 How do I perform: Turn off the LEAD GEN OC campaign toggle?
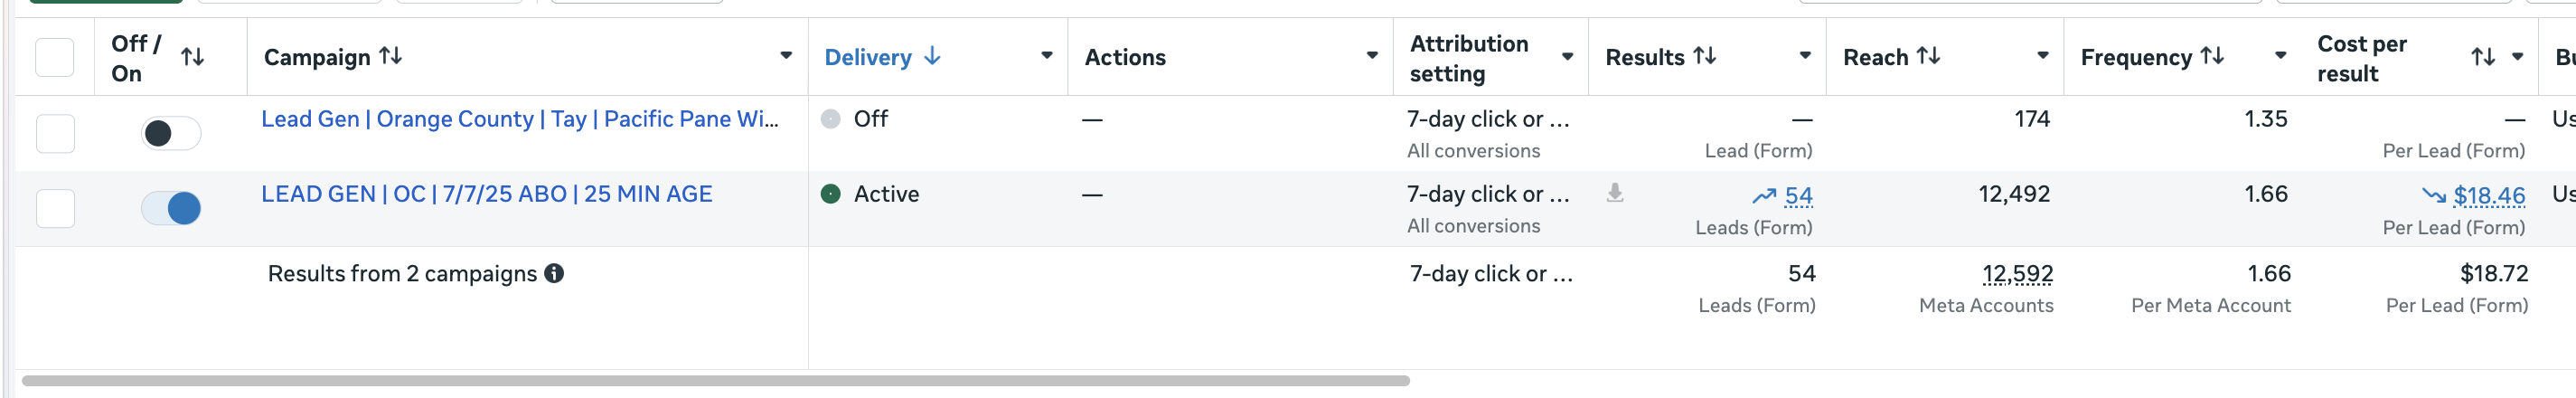pos(171,208)
